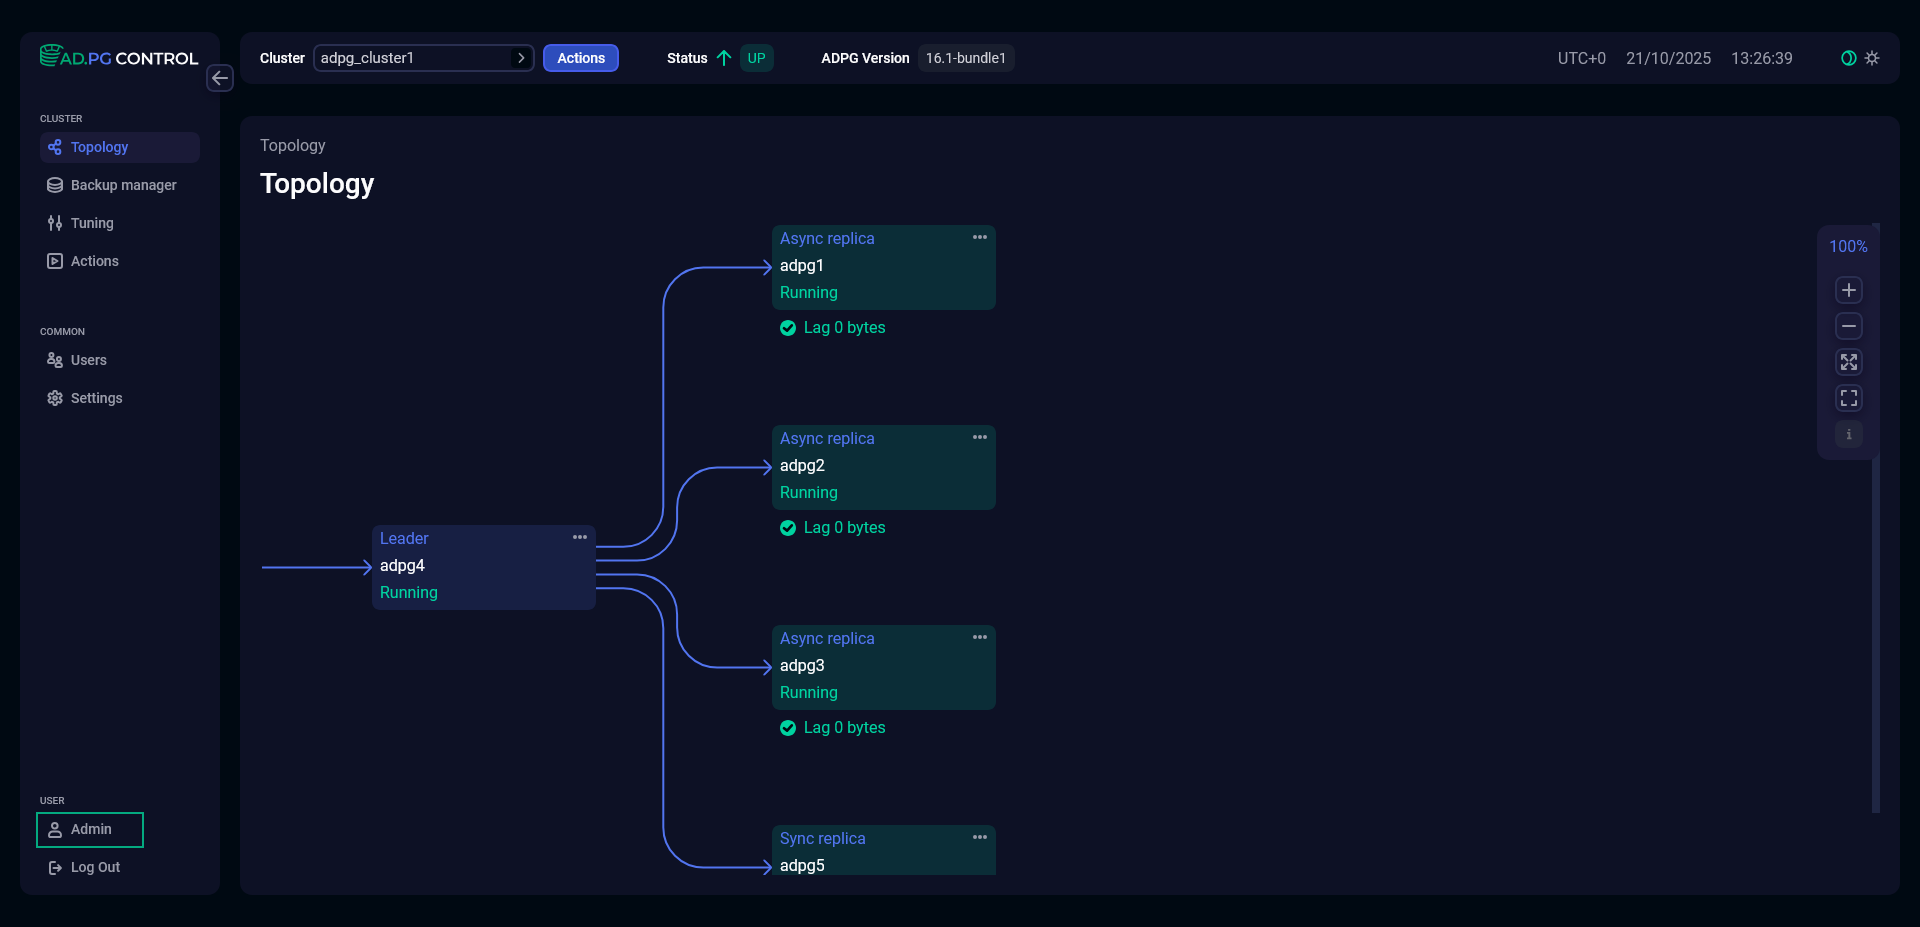
Task: Fit topology diagram to view
Action: click(x=1848, y=362)
